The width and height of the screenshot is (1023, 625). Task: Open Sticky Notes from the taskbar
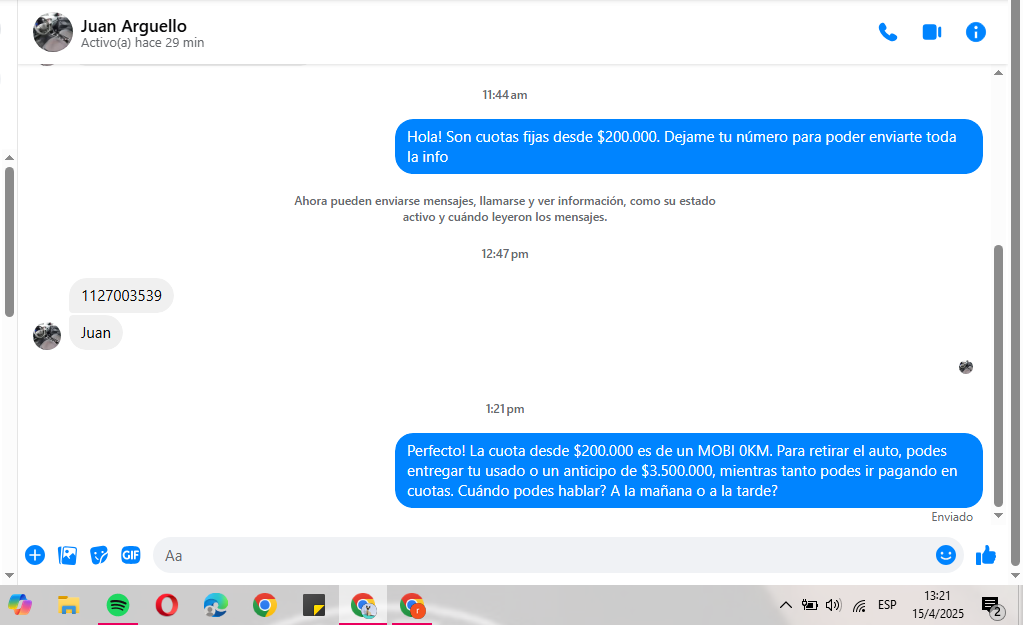[x=314, y=605]
